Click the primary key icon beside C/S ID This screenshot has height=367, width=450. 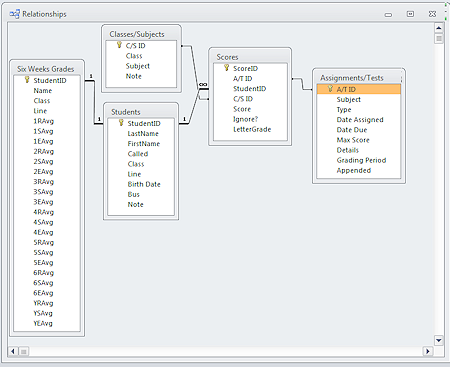point(119,45)
